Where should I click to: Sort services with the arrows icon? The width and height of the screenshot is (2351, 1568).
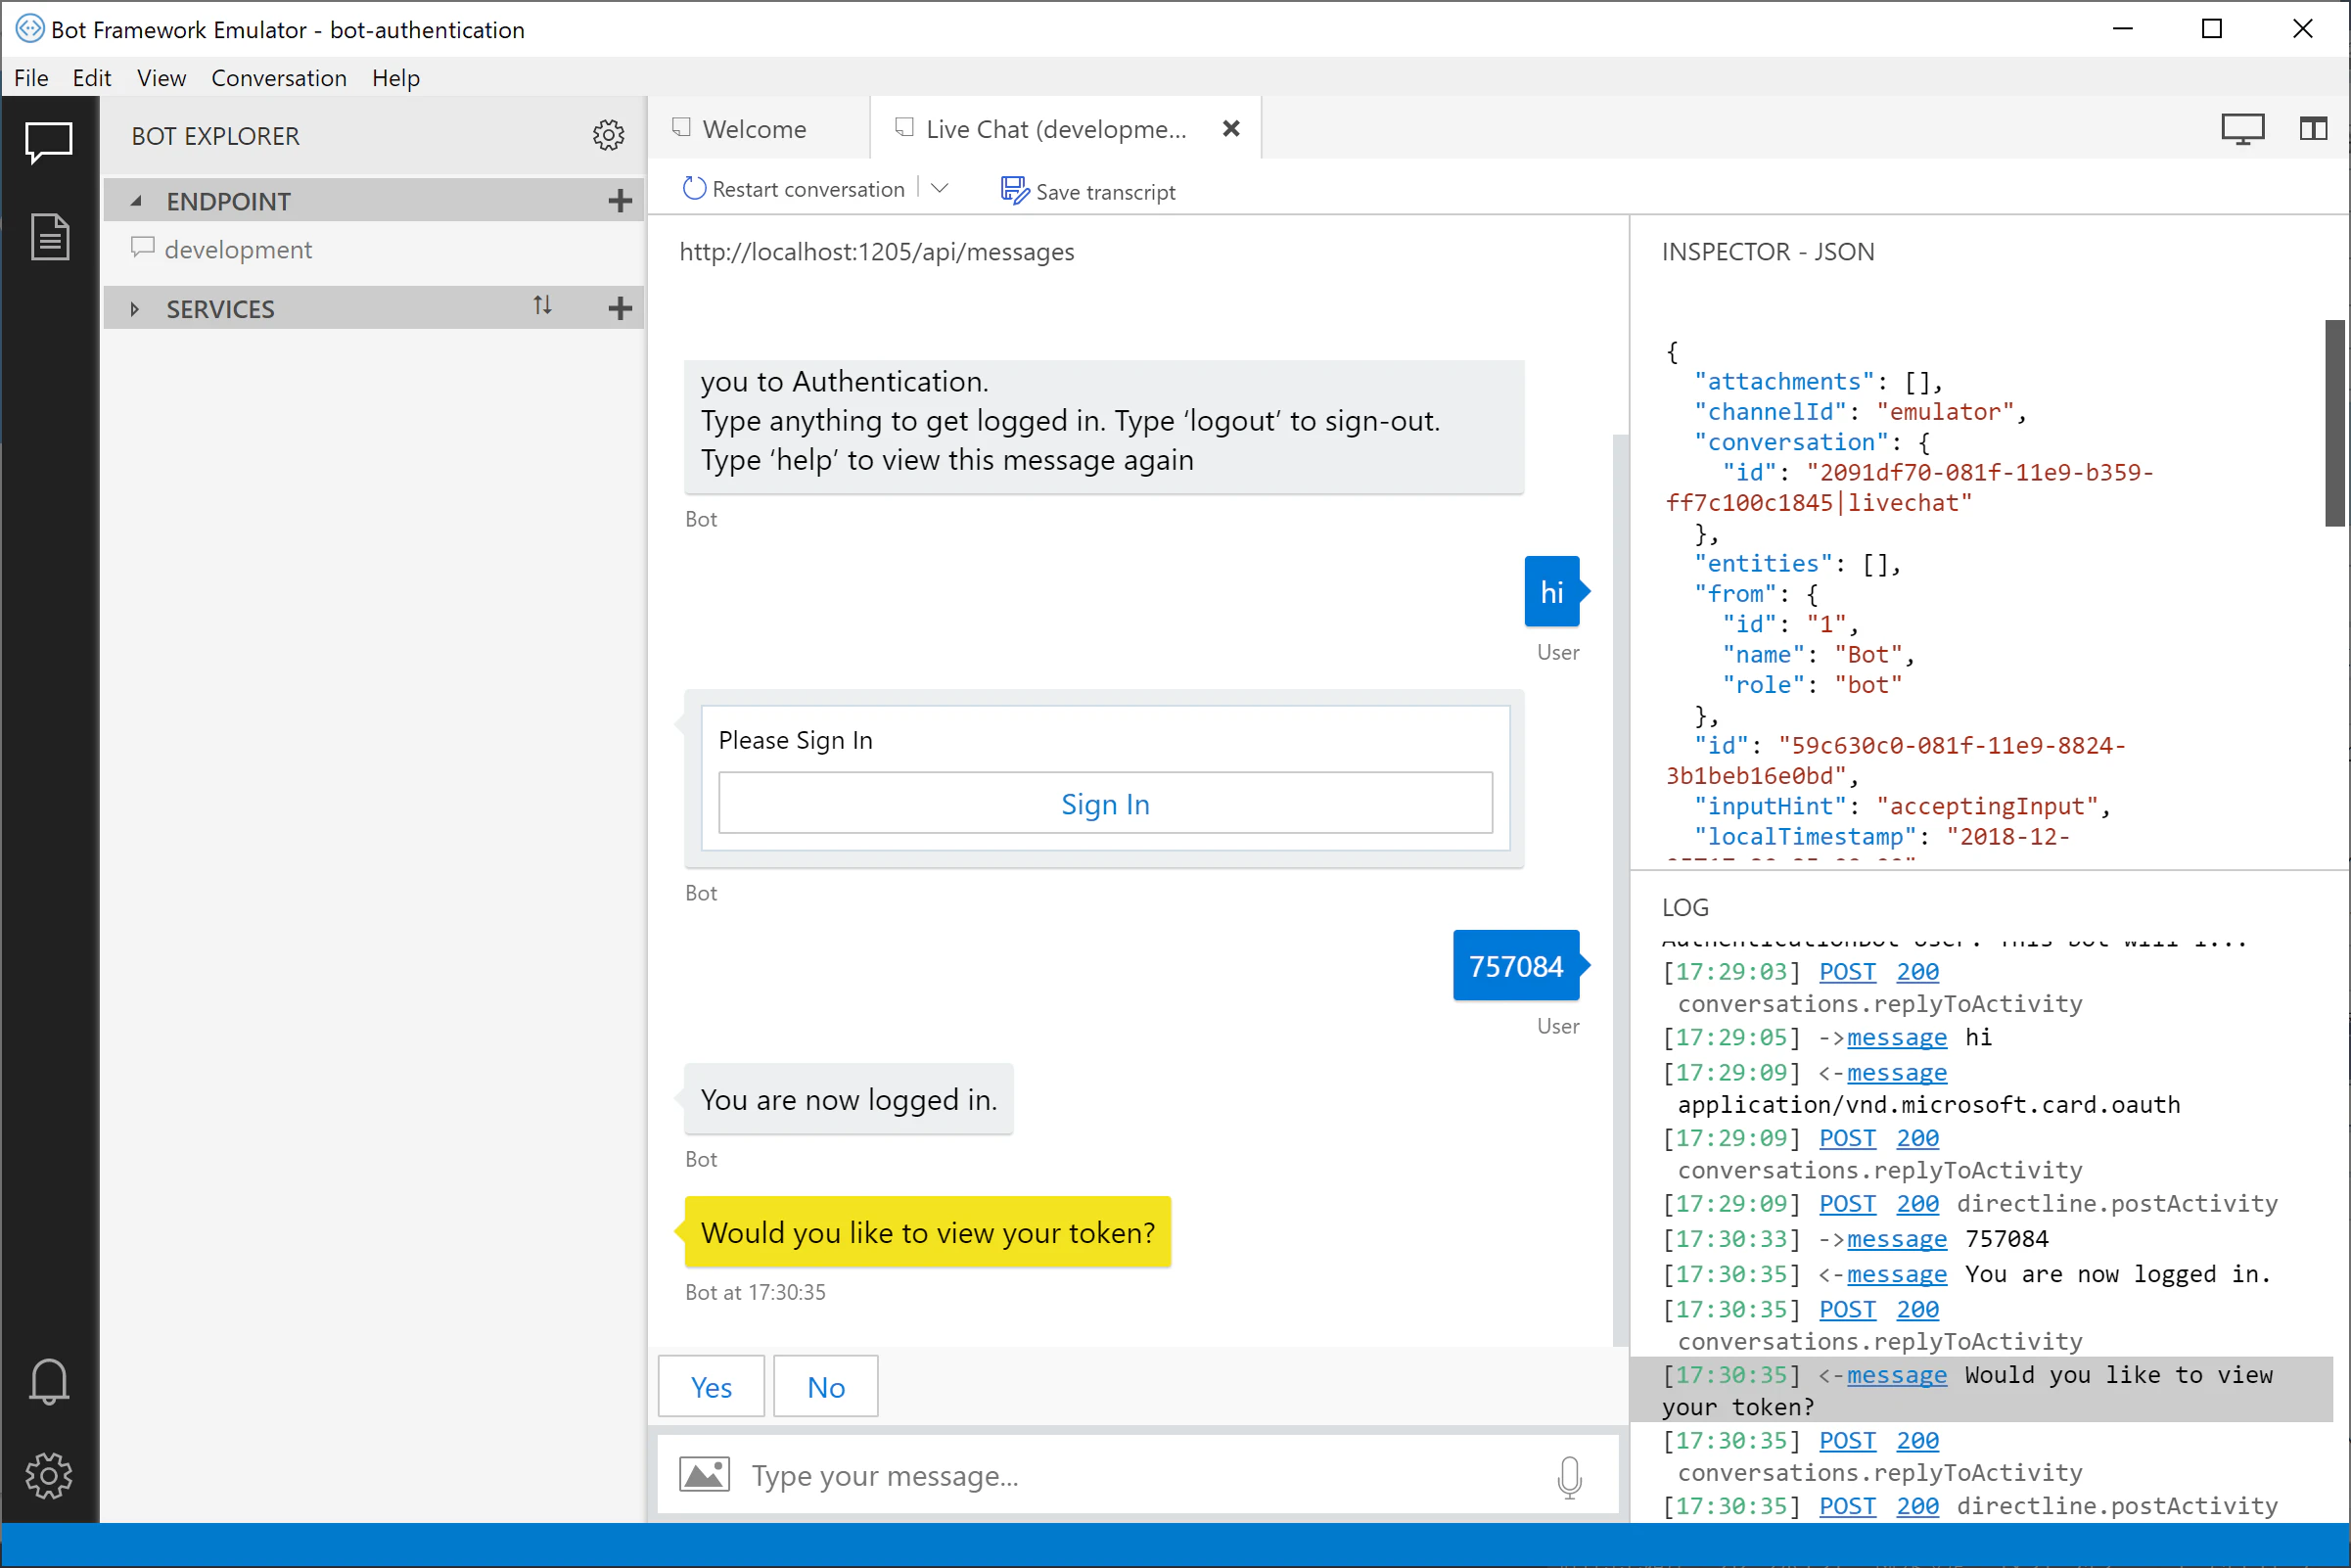(x=542, y=305)
